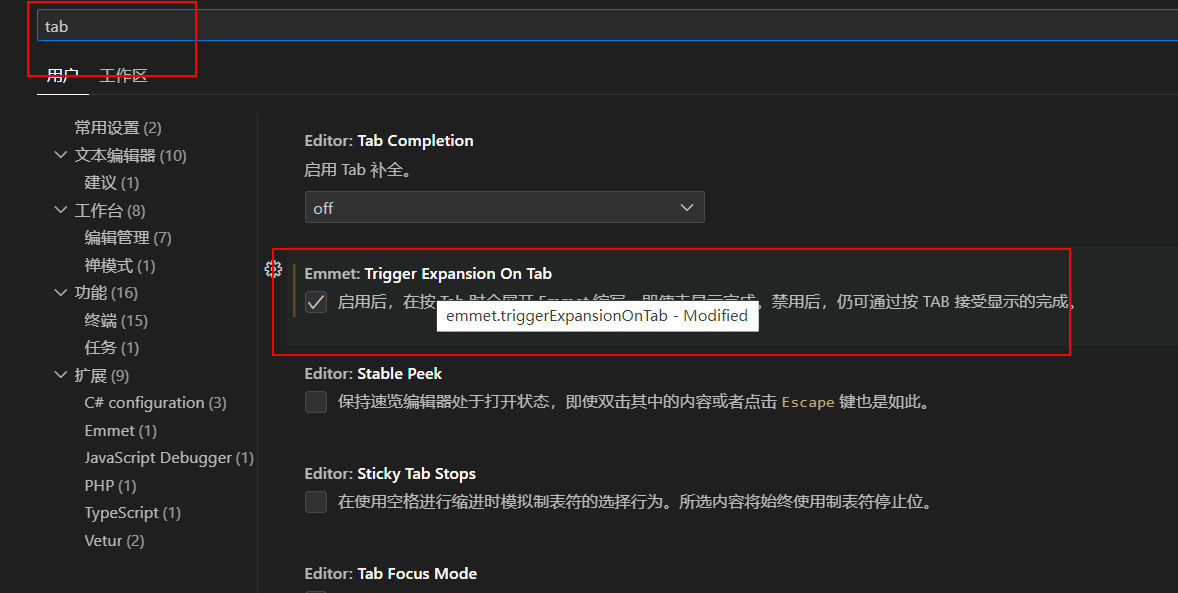Image resolution: width=1178 pixels, height=593 pixels.
Task: Open Tab Completion dropdown showing off
Action: [x=504, y=207]
